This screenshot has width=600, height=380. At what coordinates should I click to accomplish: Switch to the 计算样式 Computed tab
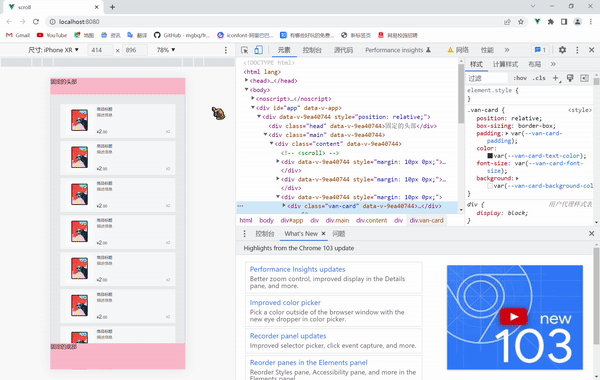(x=505, y=64)
